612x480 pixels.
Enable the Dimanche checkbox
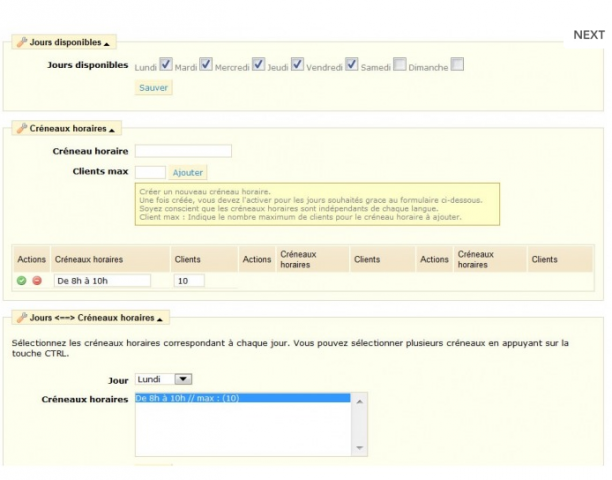pos(457,65)
